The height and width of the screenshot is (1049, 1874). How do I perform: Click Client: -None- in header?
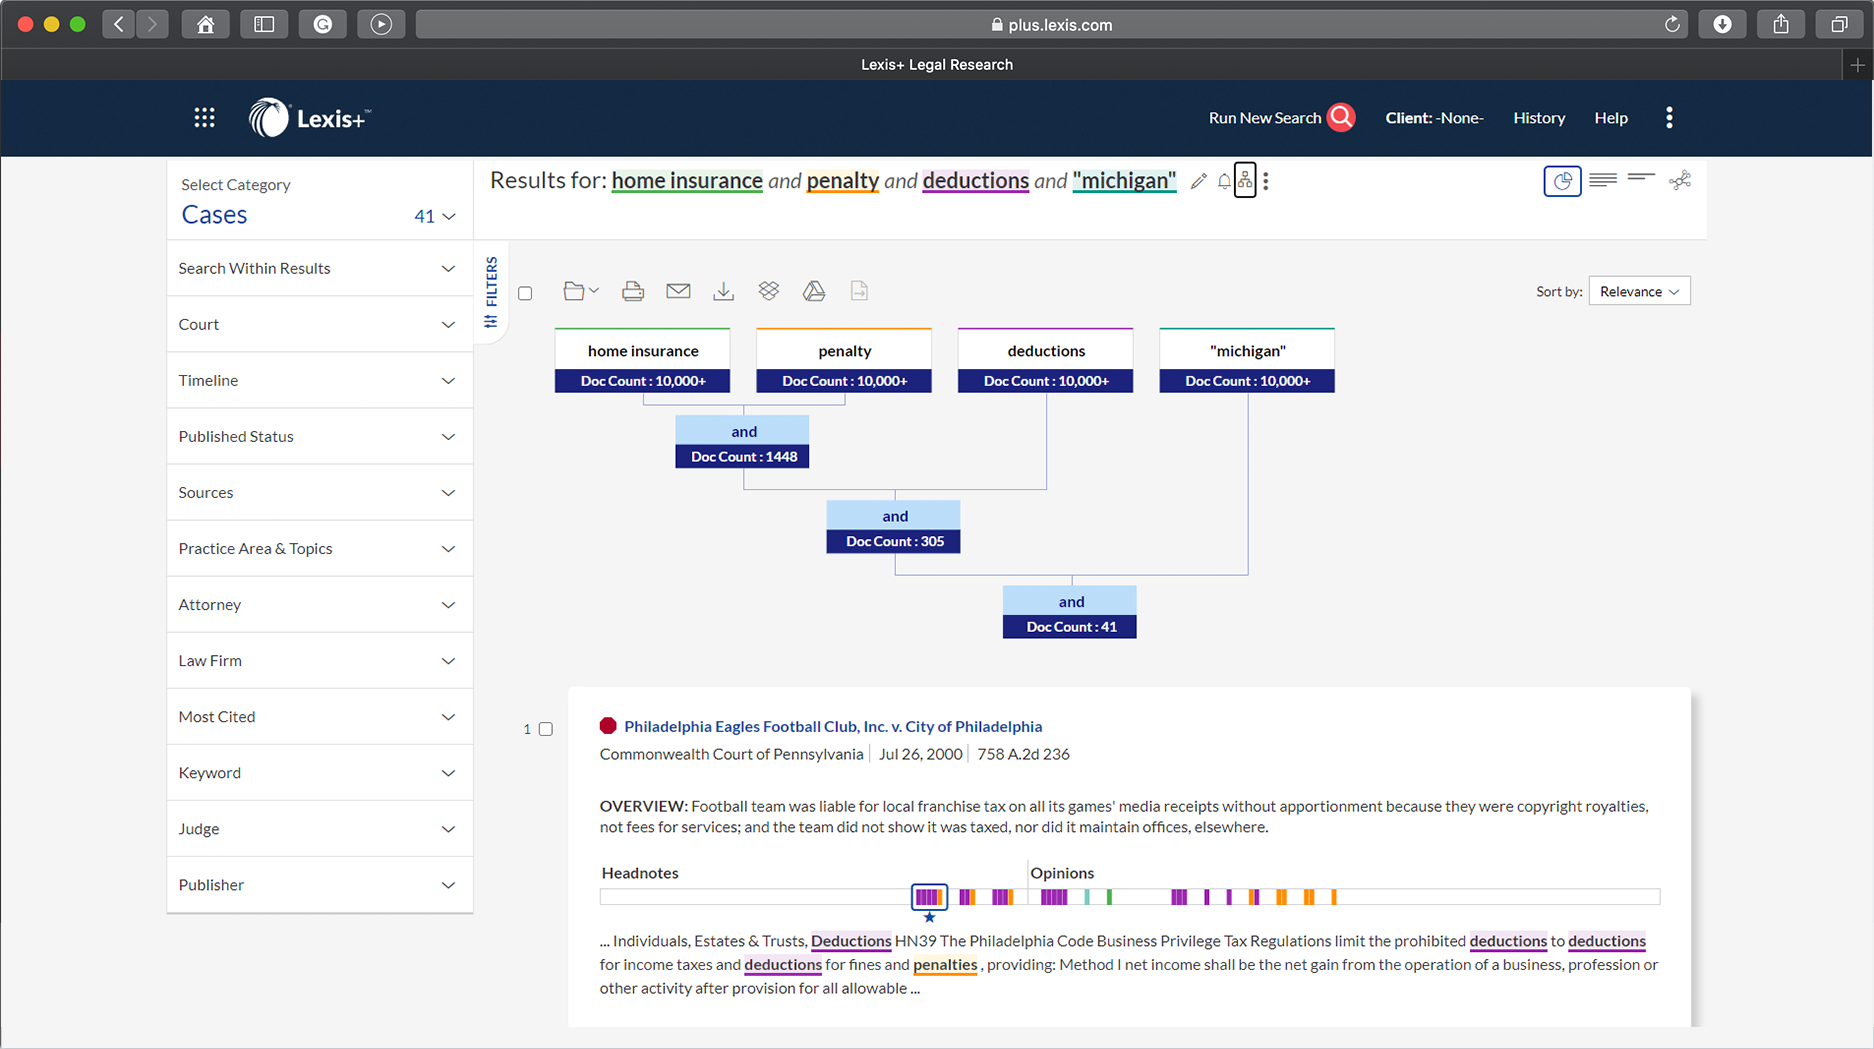click(x=1433, y=118)
